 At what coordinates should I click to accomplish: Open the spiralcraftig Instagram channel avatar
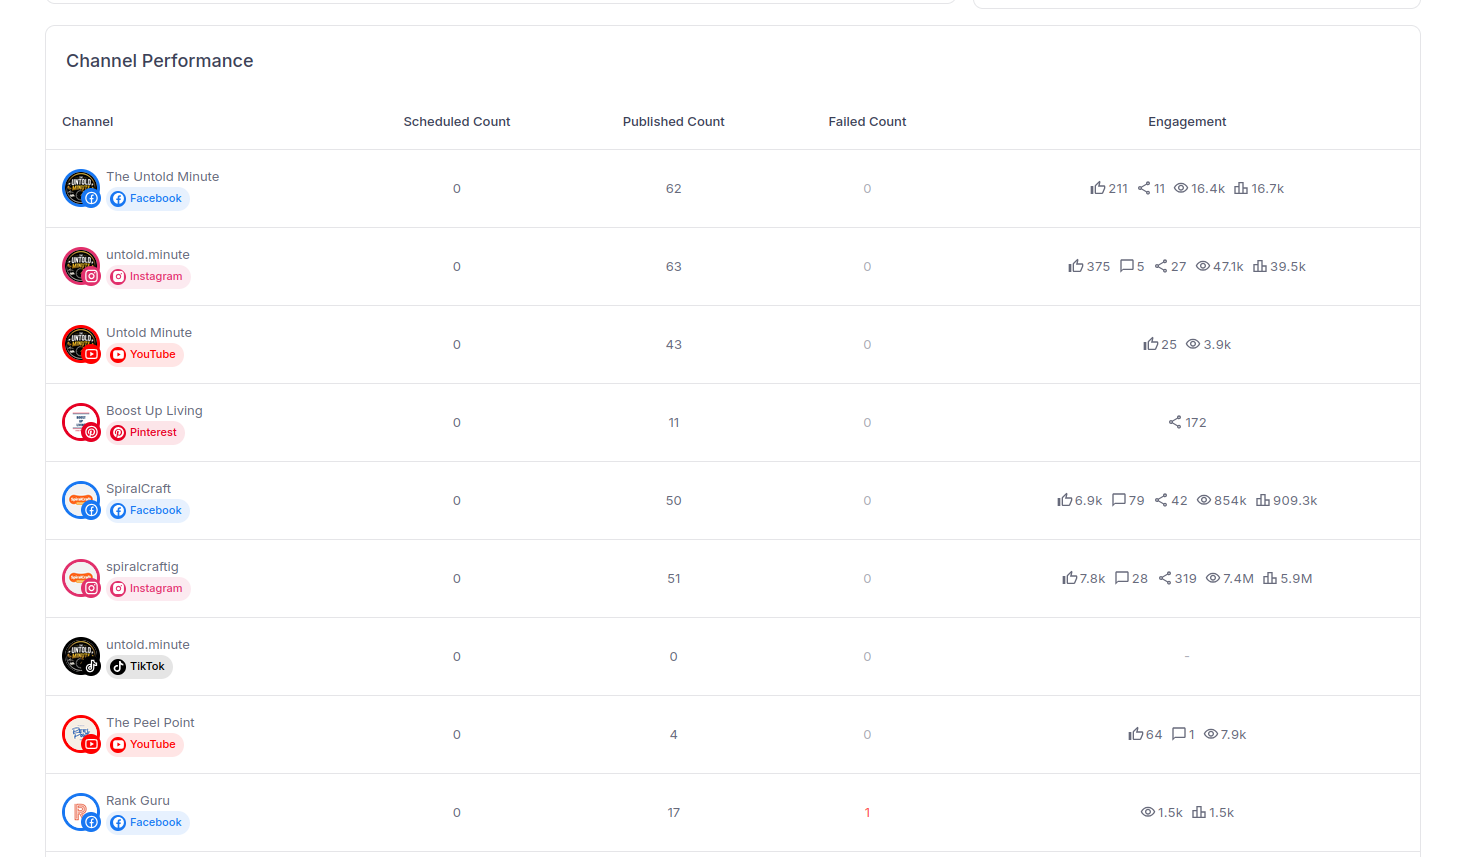(81, 578)
